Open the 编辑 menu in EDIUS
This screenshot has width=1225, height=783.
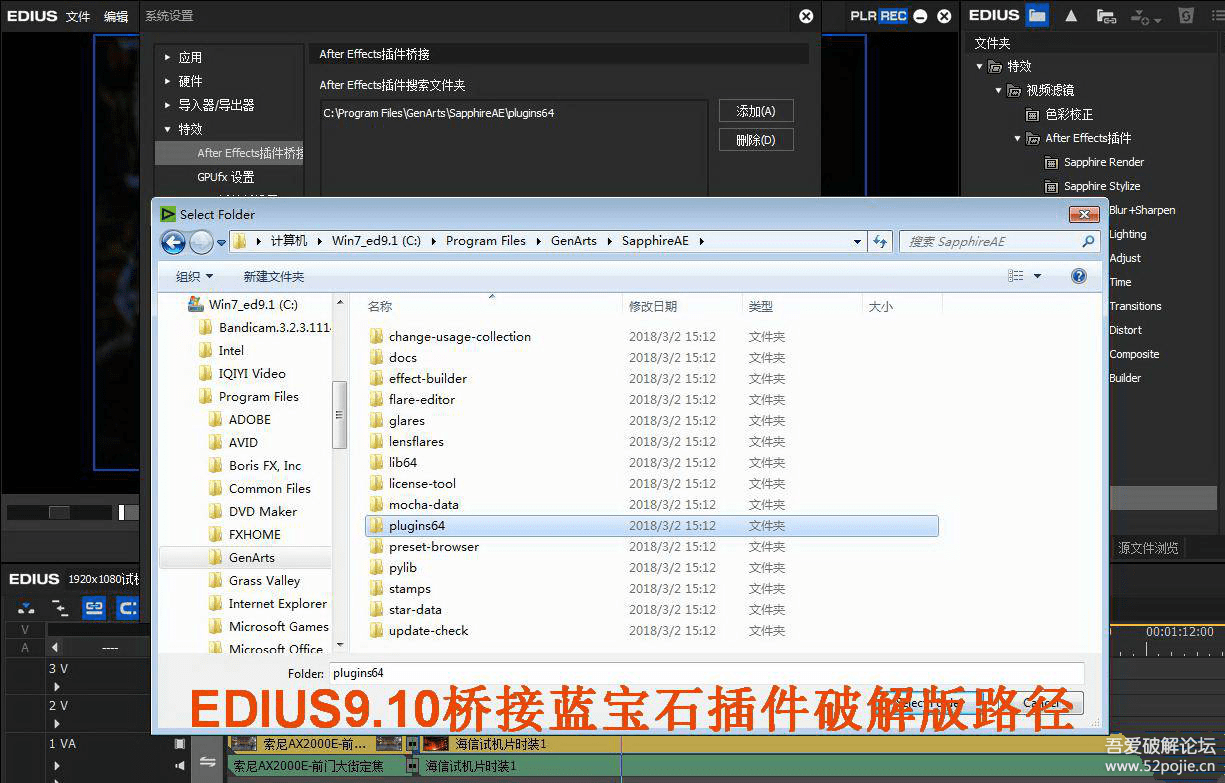(116, 16)
